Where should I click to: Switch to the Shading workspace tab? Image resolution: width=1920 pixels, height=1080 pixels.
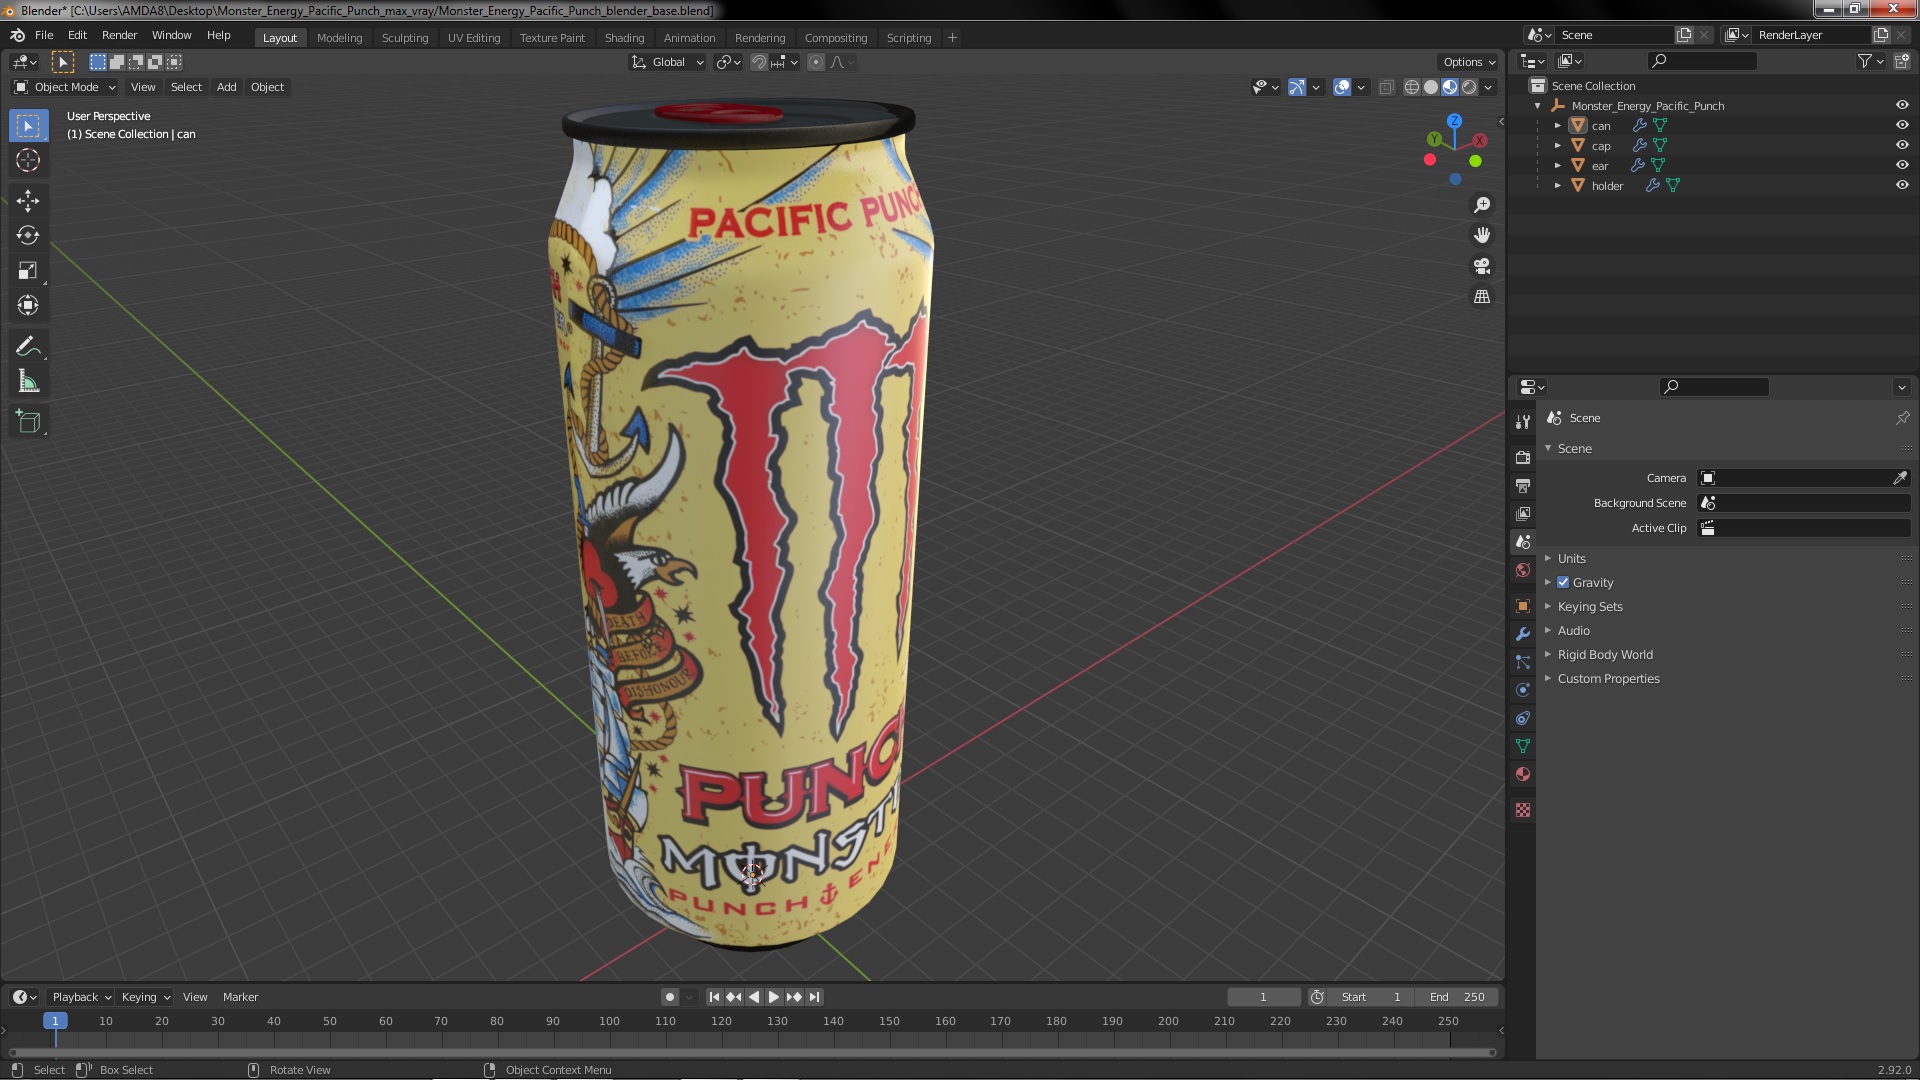(624, 38)
